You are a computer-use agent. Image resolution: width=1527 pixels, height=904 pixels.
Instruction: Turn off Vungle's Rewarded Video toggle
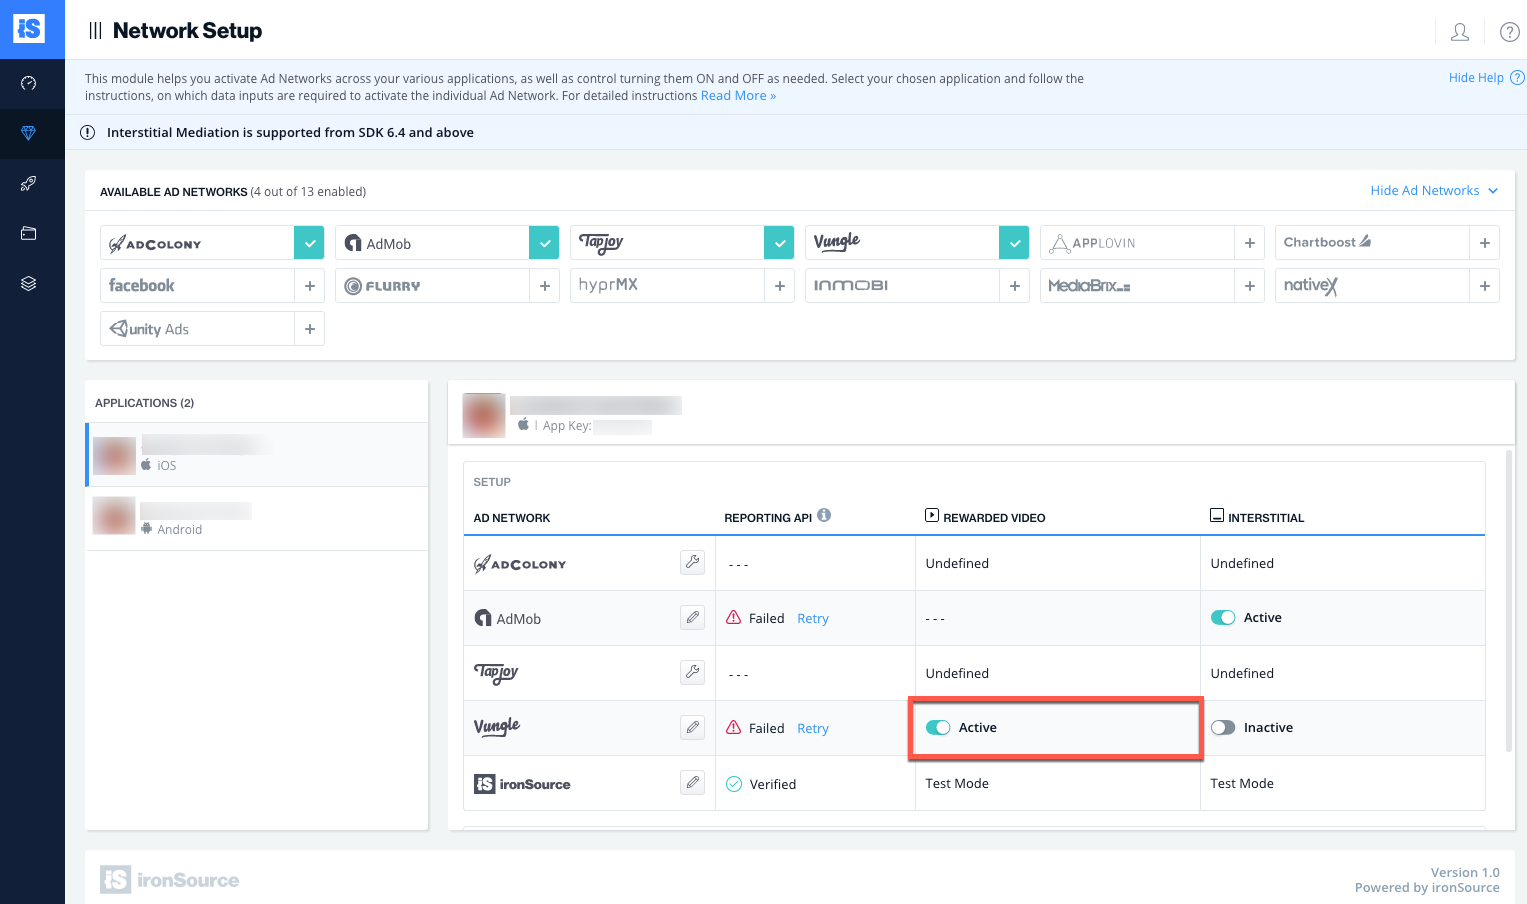(938, 727)
